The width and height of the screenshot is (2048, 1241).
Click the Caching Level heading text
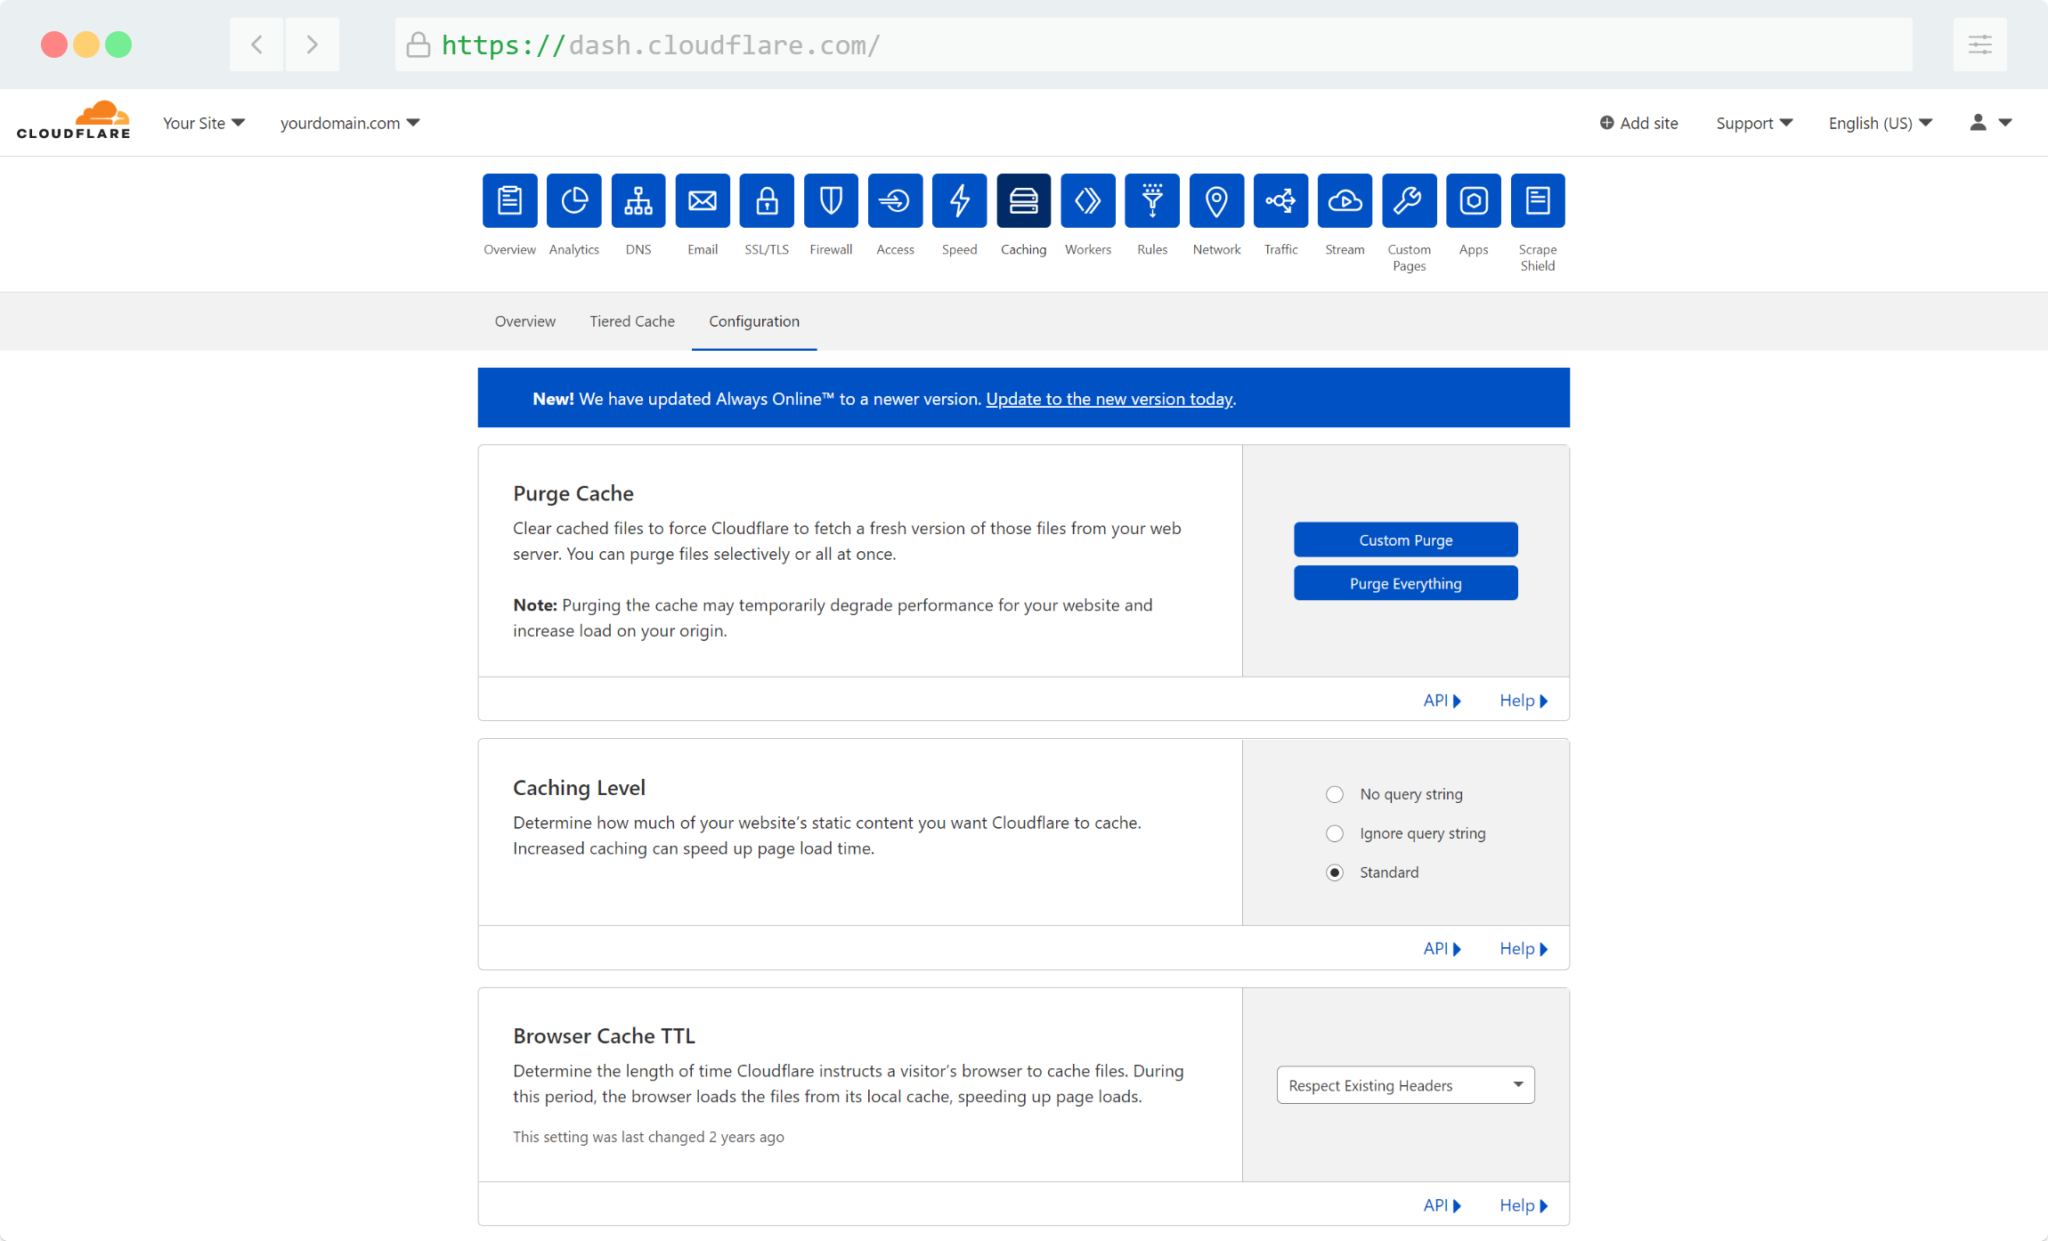(x=579, y=787)
